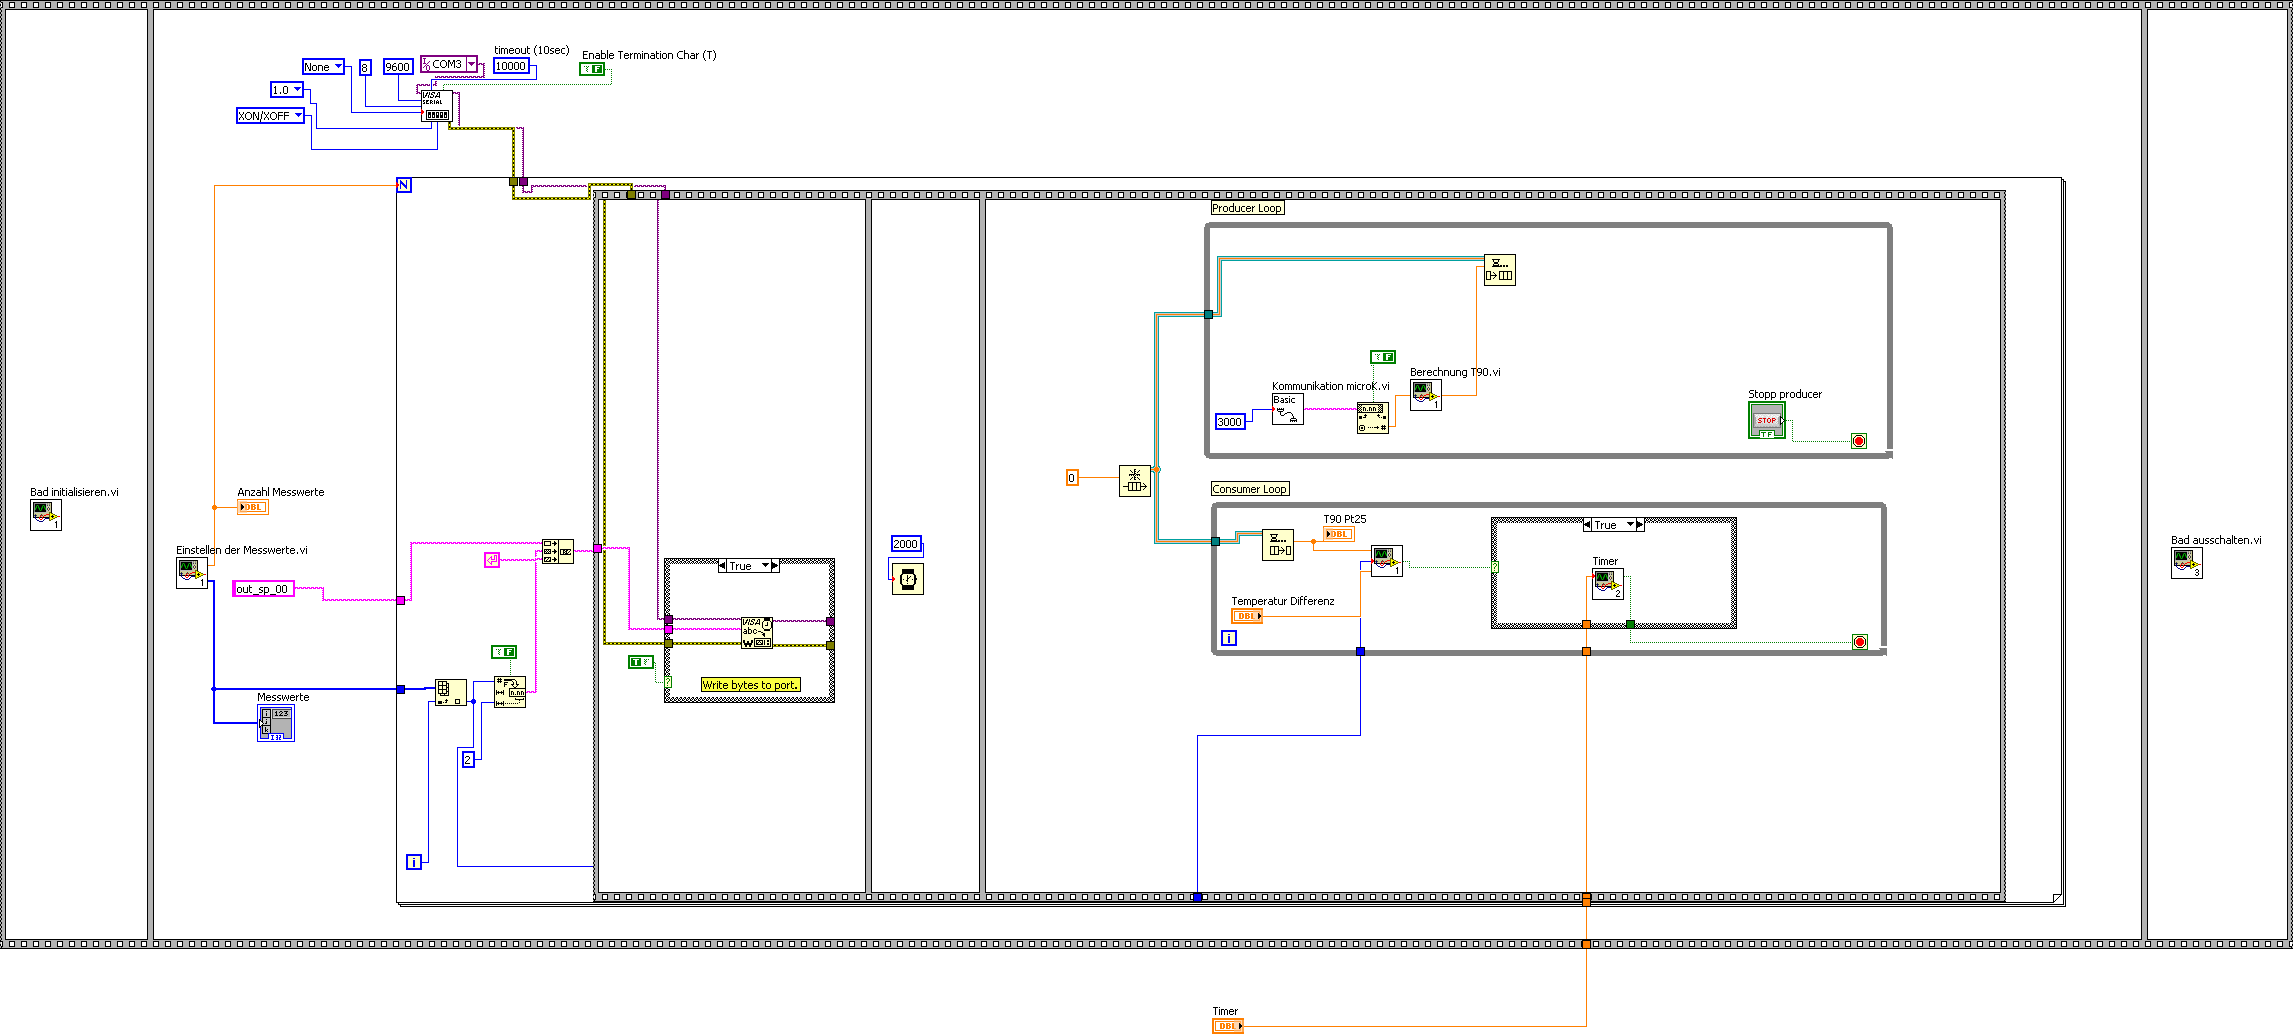Click the Consumer Loop iteration terminal i
2293x1034 pixels.
click(1229, 638)
